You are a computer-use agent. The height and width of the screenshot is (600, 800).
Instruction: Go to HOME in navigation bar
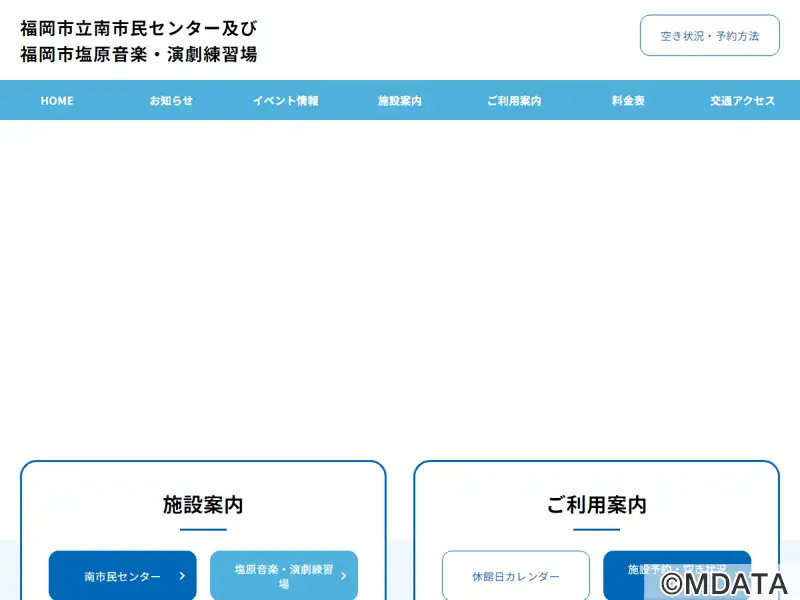57,101
